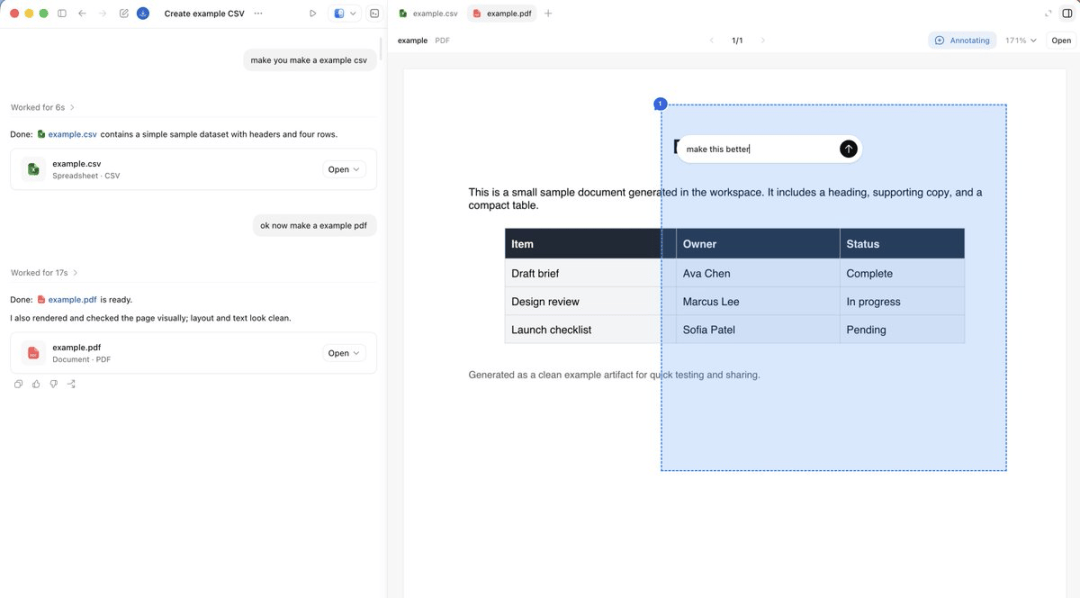Click the '1/1' page indicator
This screenshot has width=1080, height=598.
(737, 41)
